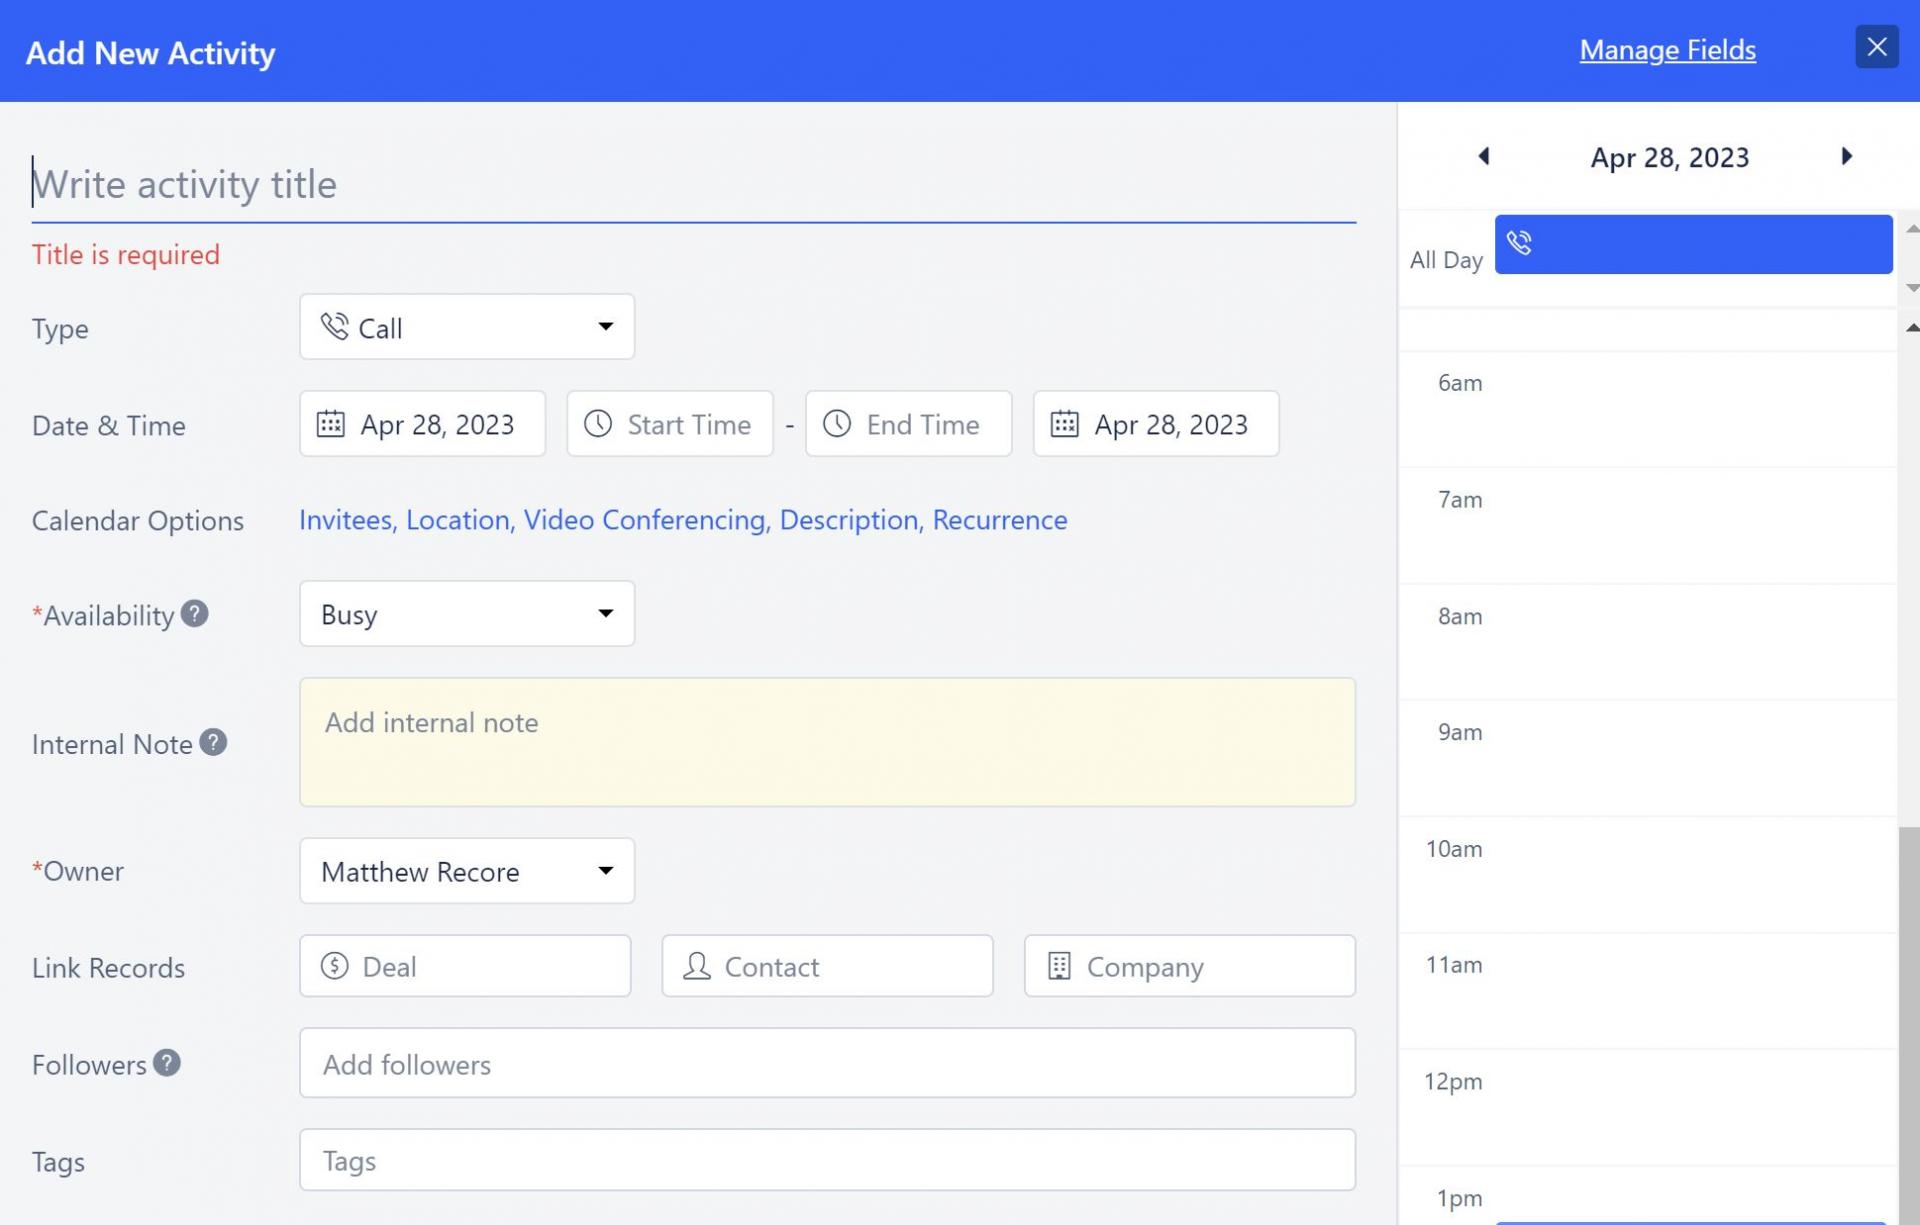Click the all-day call event block
The image size is (1920, 1225).
click(1692, 244)
